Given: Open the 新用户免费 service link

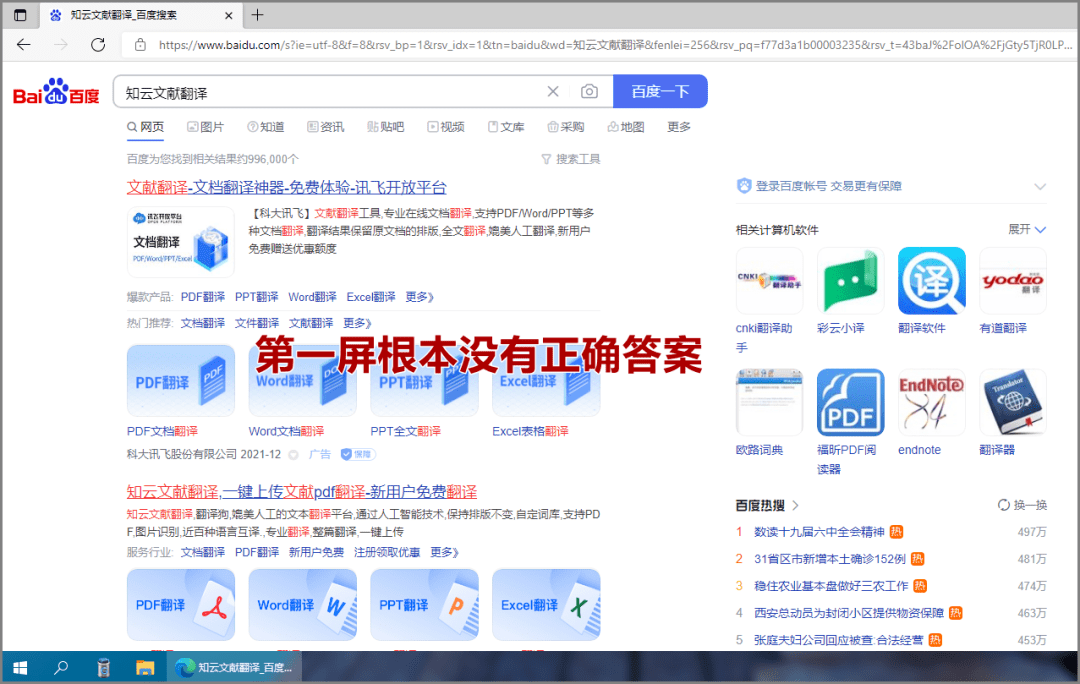Looking at the screenshot, I should 316,552.
